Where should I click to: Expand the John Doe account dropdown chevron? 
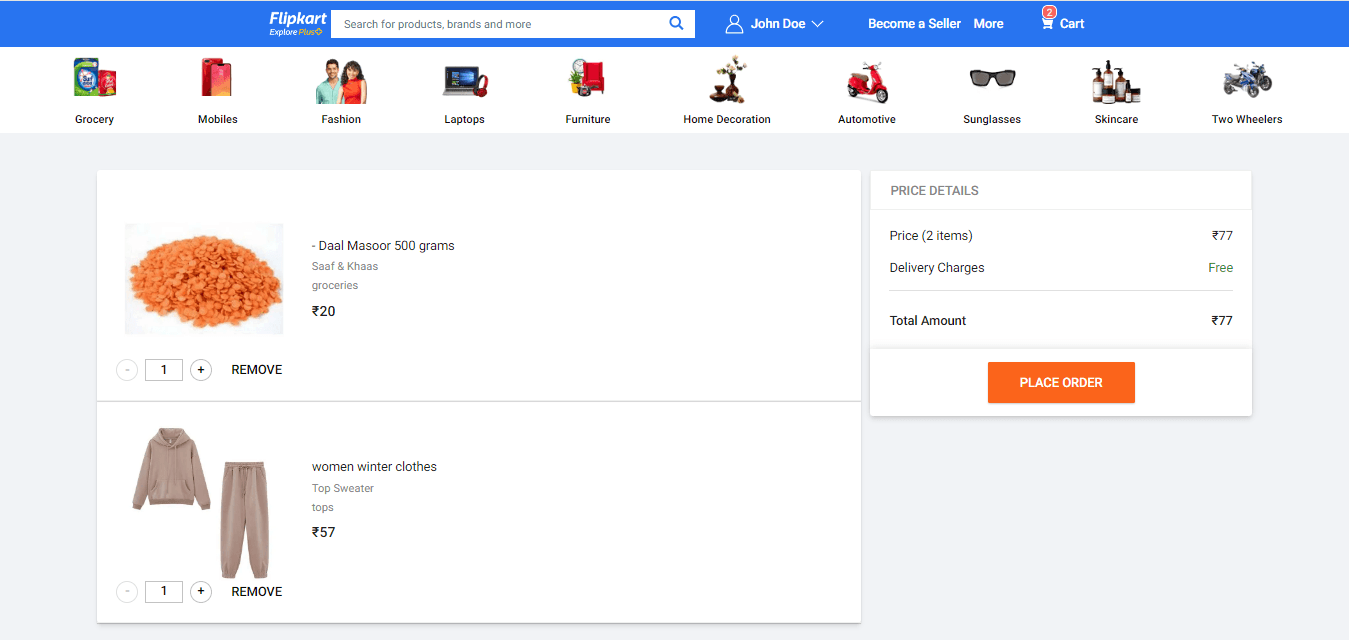[817, 24]
